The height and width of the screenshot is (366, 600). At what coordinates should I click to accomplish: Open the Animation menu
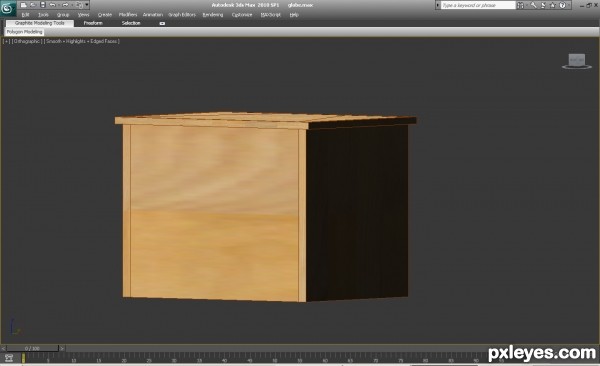[x=153, y=15]
